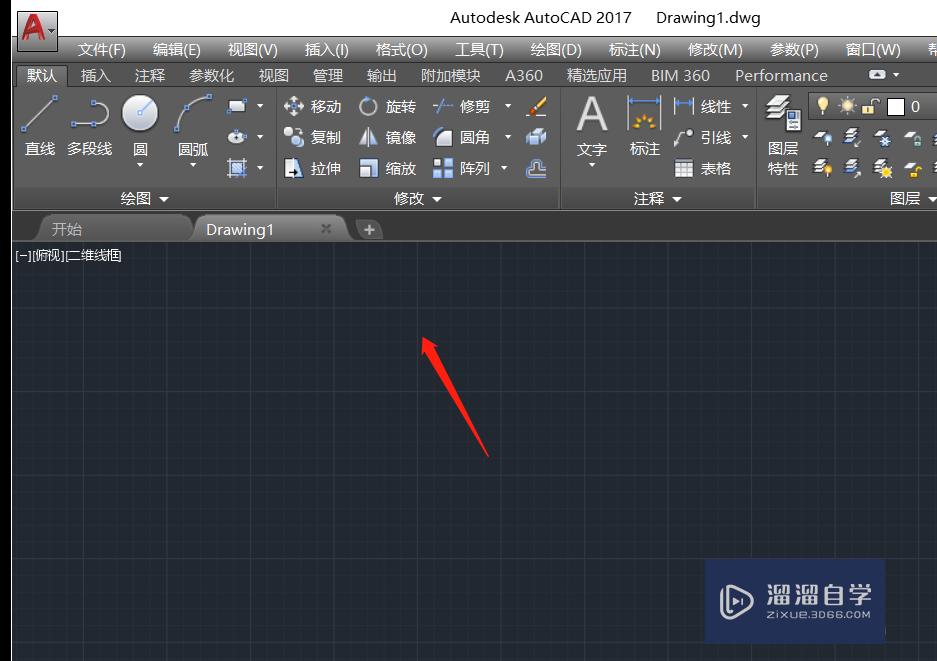Expand the 圆弧 (Arc) dropdown
Image resolution: width=937 pixels, height=661 pixels.
click(191, 165)
